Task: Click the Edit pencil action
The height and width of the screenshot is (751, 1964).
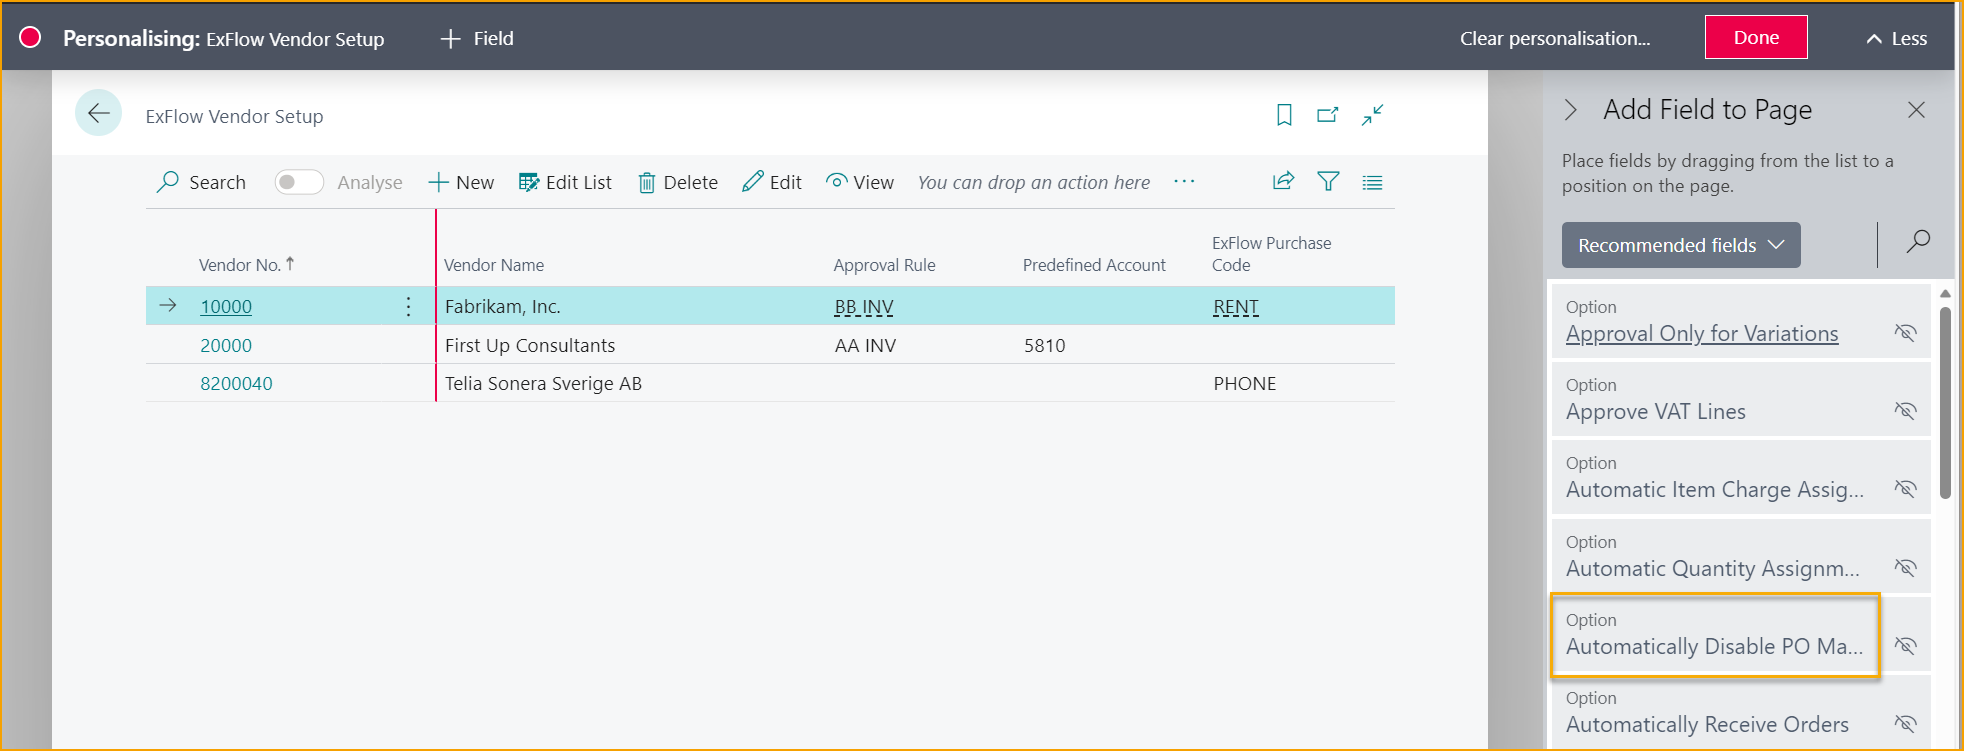Action: pos(772,182)
